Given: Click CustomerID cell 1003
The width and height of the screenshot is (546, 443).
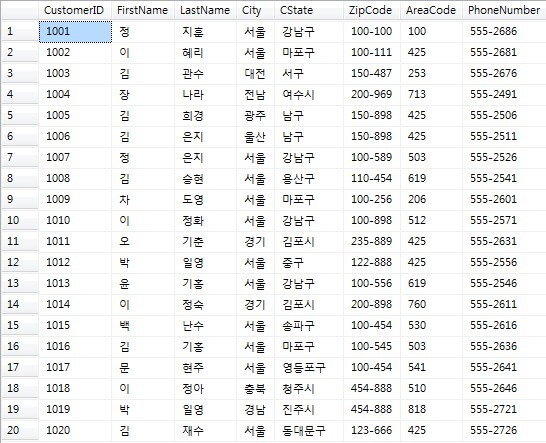Looking at the screenshot, I should pos(75,73).
